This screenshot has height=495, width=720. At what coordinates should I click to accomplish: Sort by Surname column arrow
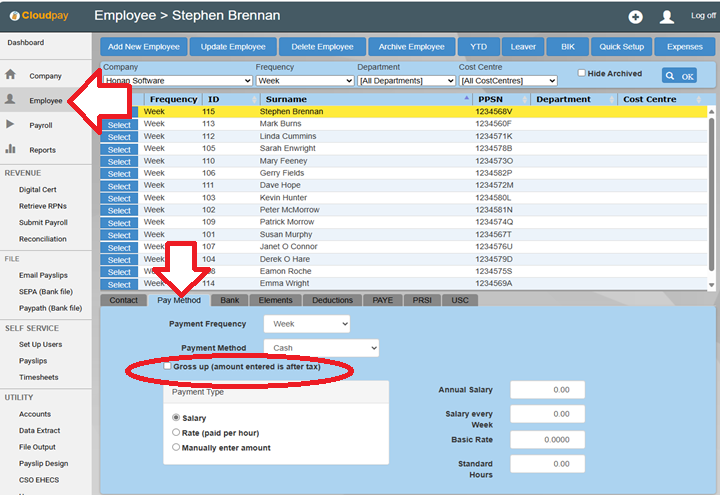click(466, 99)
